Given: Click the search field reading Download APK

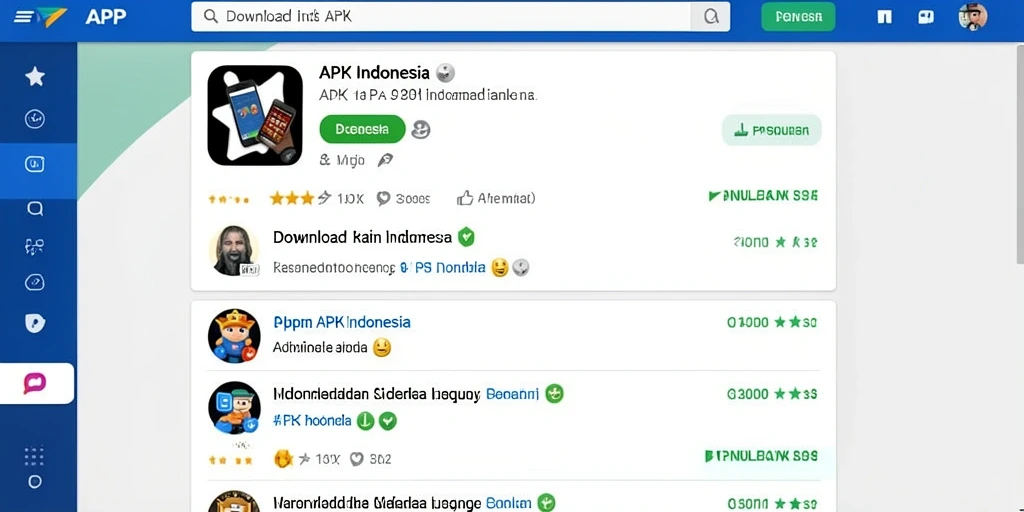Looking at the screenshot, I should click(441, 16).
